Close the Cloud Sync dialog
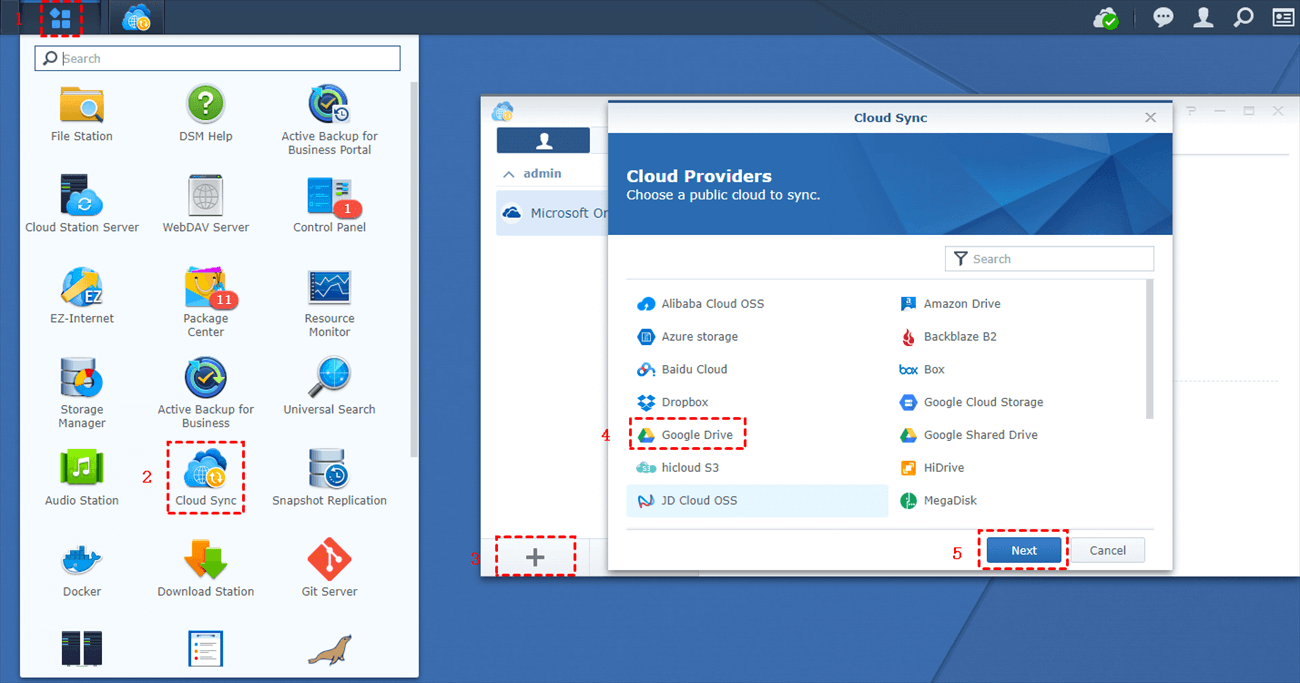The image size is (1300, 683). click(x=1150, y=118)
